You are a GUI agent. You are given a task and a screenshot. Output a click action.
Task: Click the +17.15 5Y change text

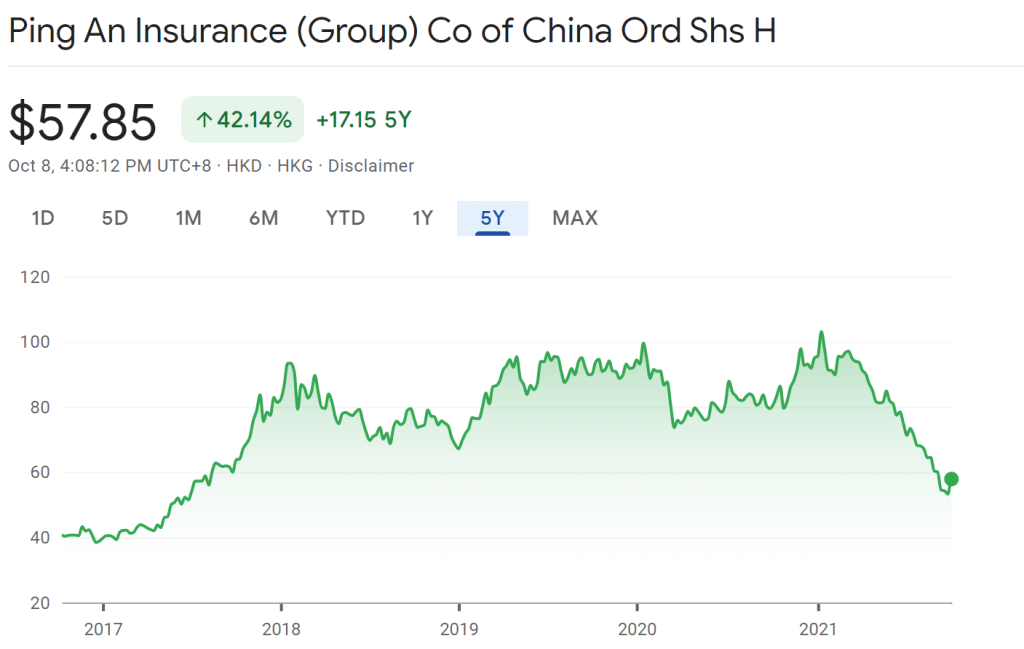click(x=363, y=120)
